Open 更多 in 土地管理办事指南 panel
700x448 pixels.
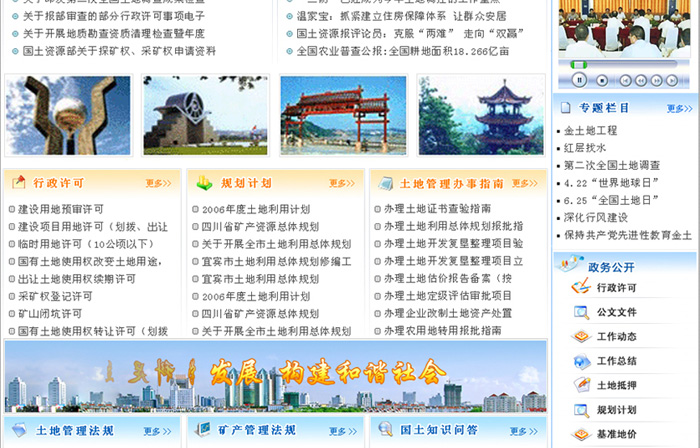pyautogui.click(x=525, y=183)
